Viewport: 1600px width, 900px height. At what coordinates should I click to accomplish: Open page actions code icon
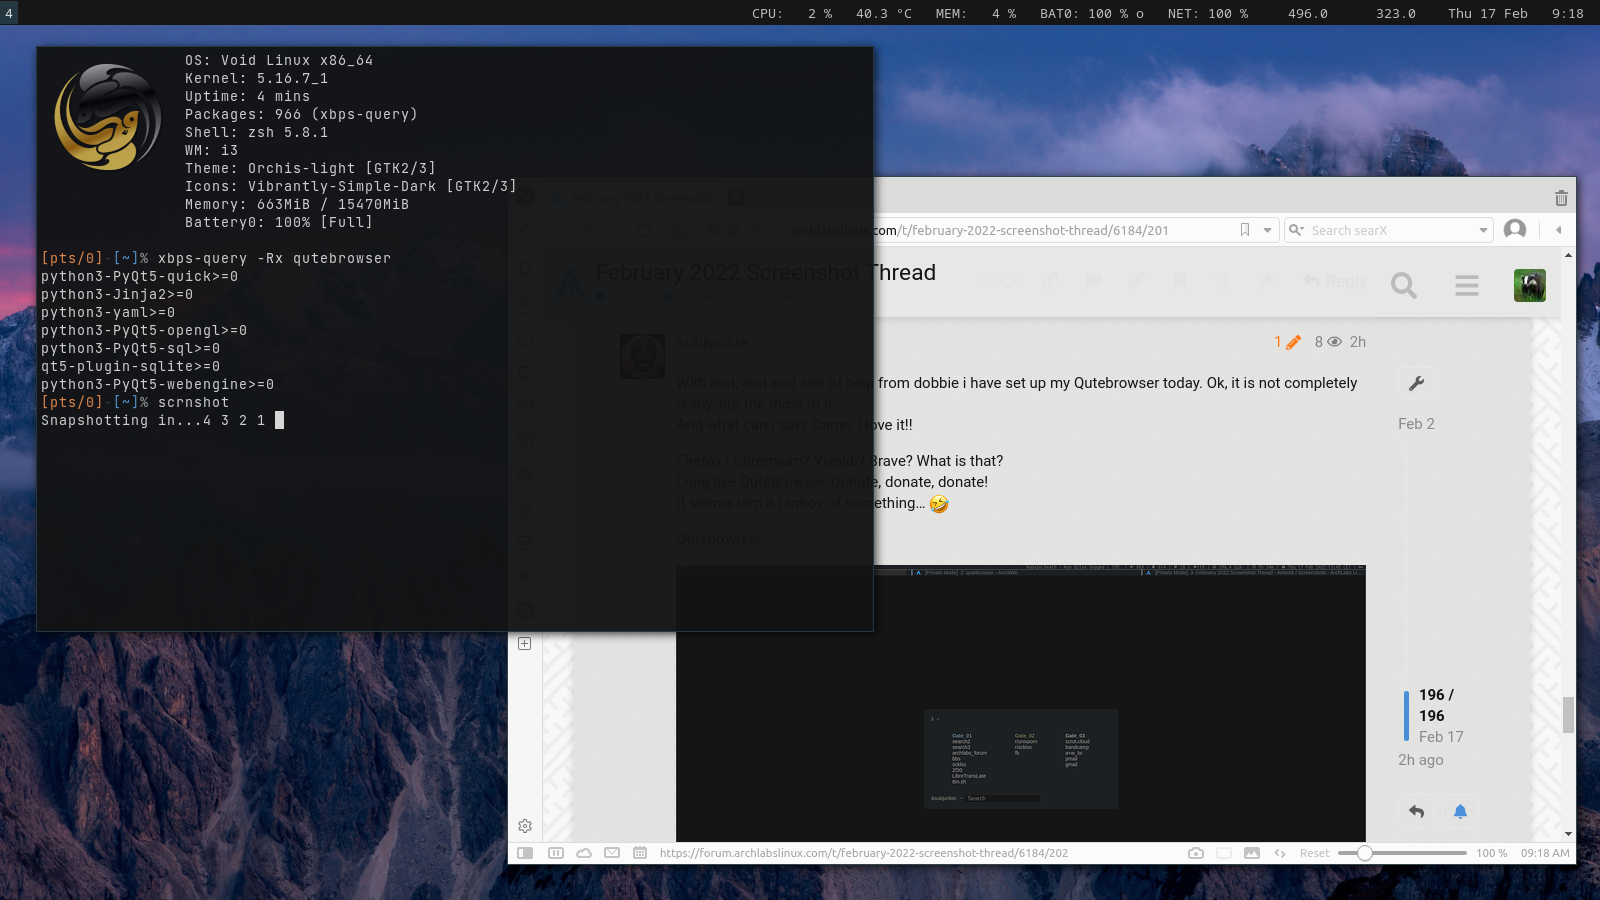[x=1280, y=853]
